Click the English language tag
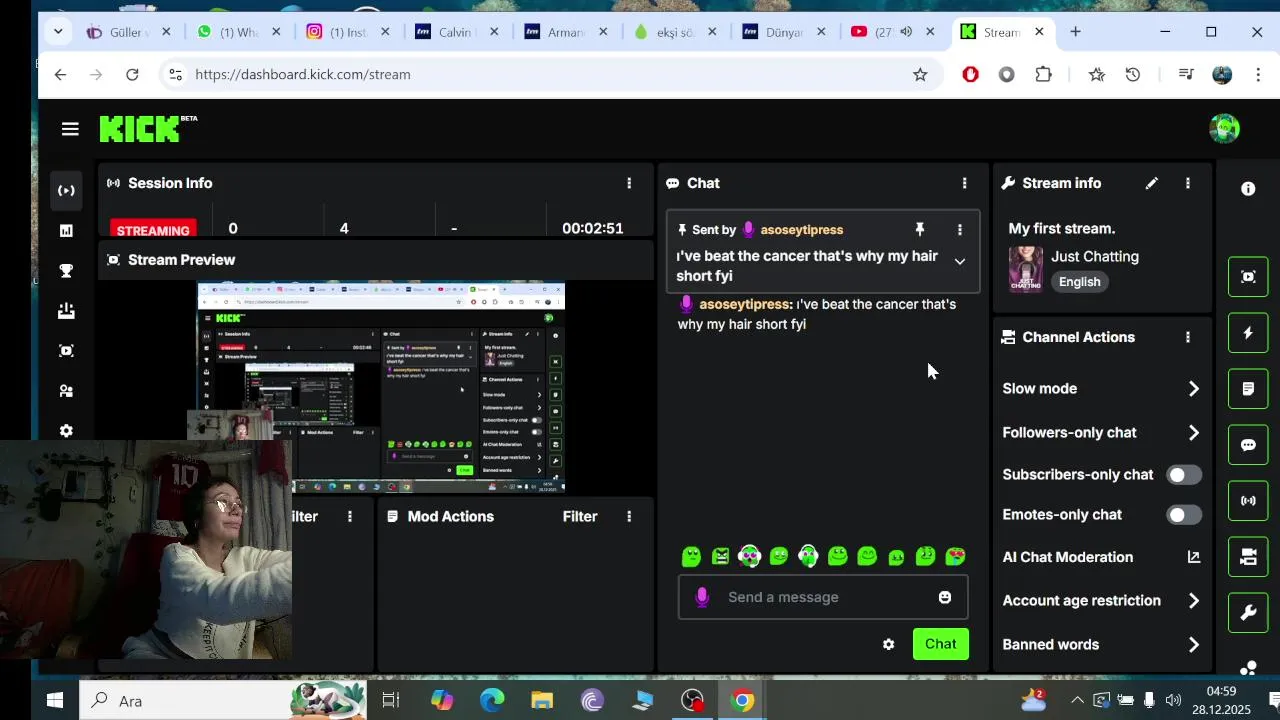This screenshot has height=720, width=1280. [x=1079, y=282]
